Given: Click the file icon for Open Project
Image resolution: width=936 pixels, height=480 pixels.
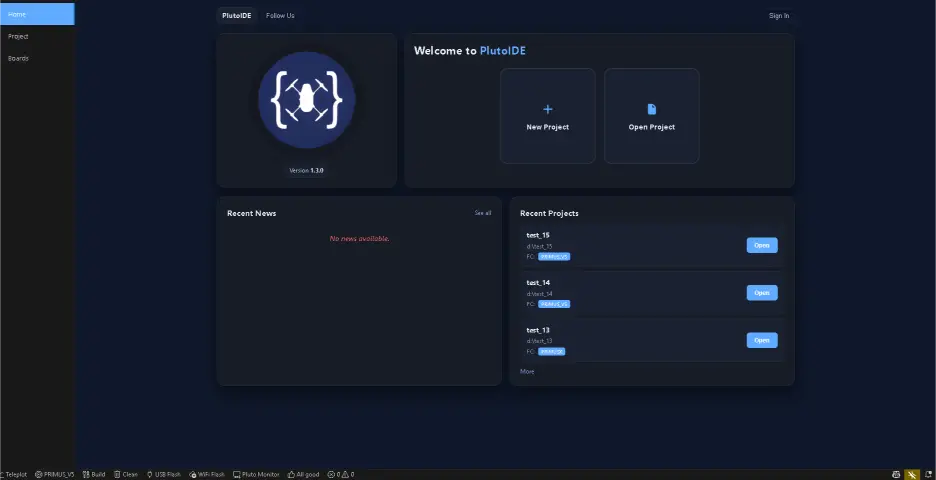Looking at the screenshot, I should tap(651, 109).
